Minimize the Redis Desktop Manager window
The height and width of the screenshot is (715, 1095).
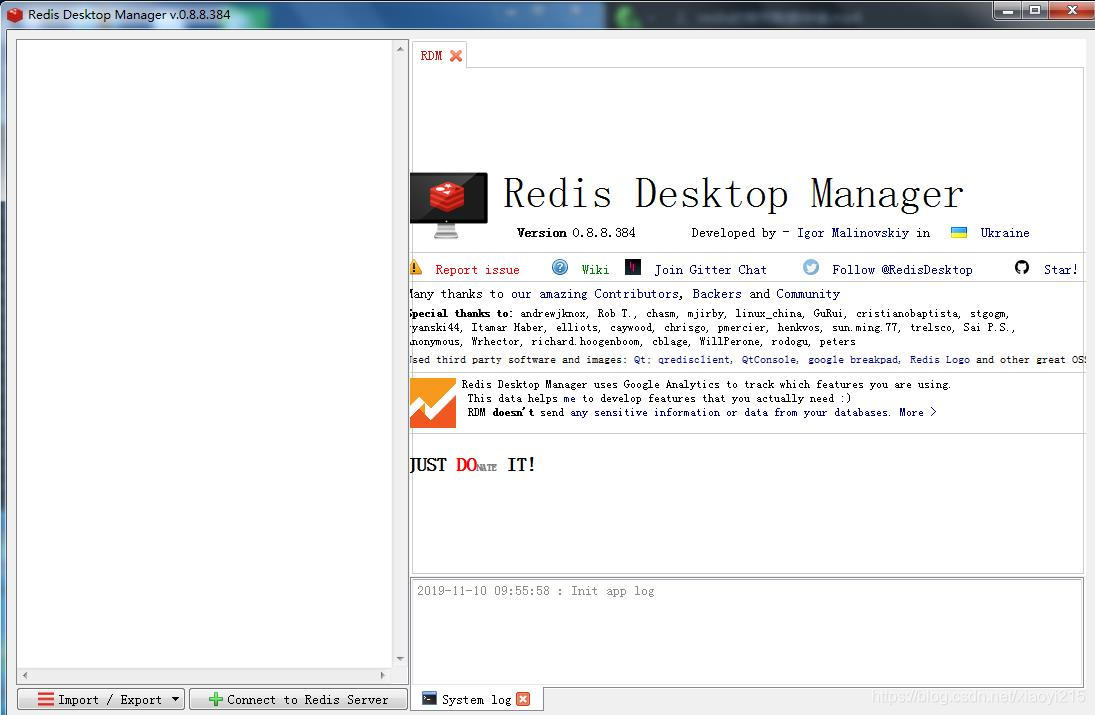point(1008,10)
